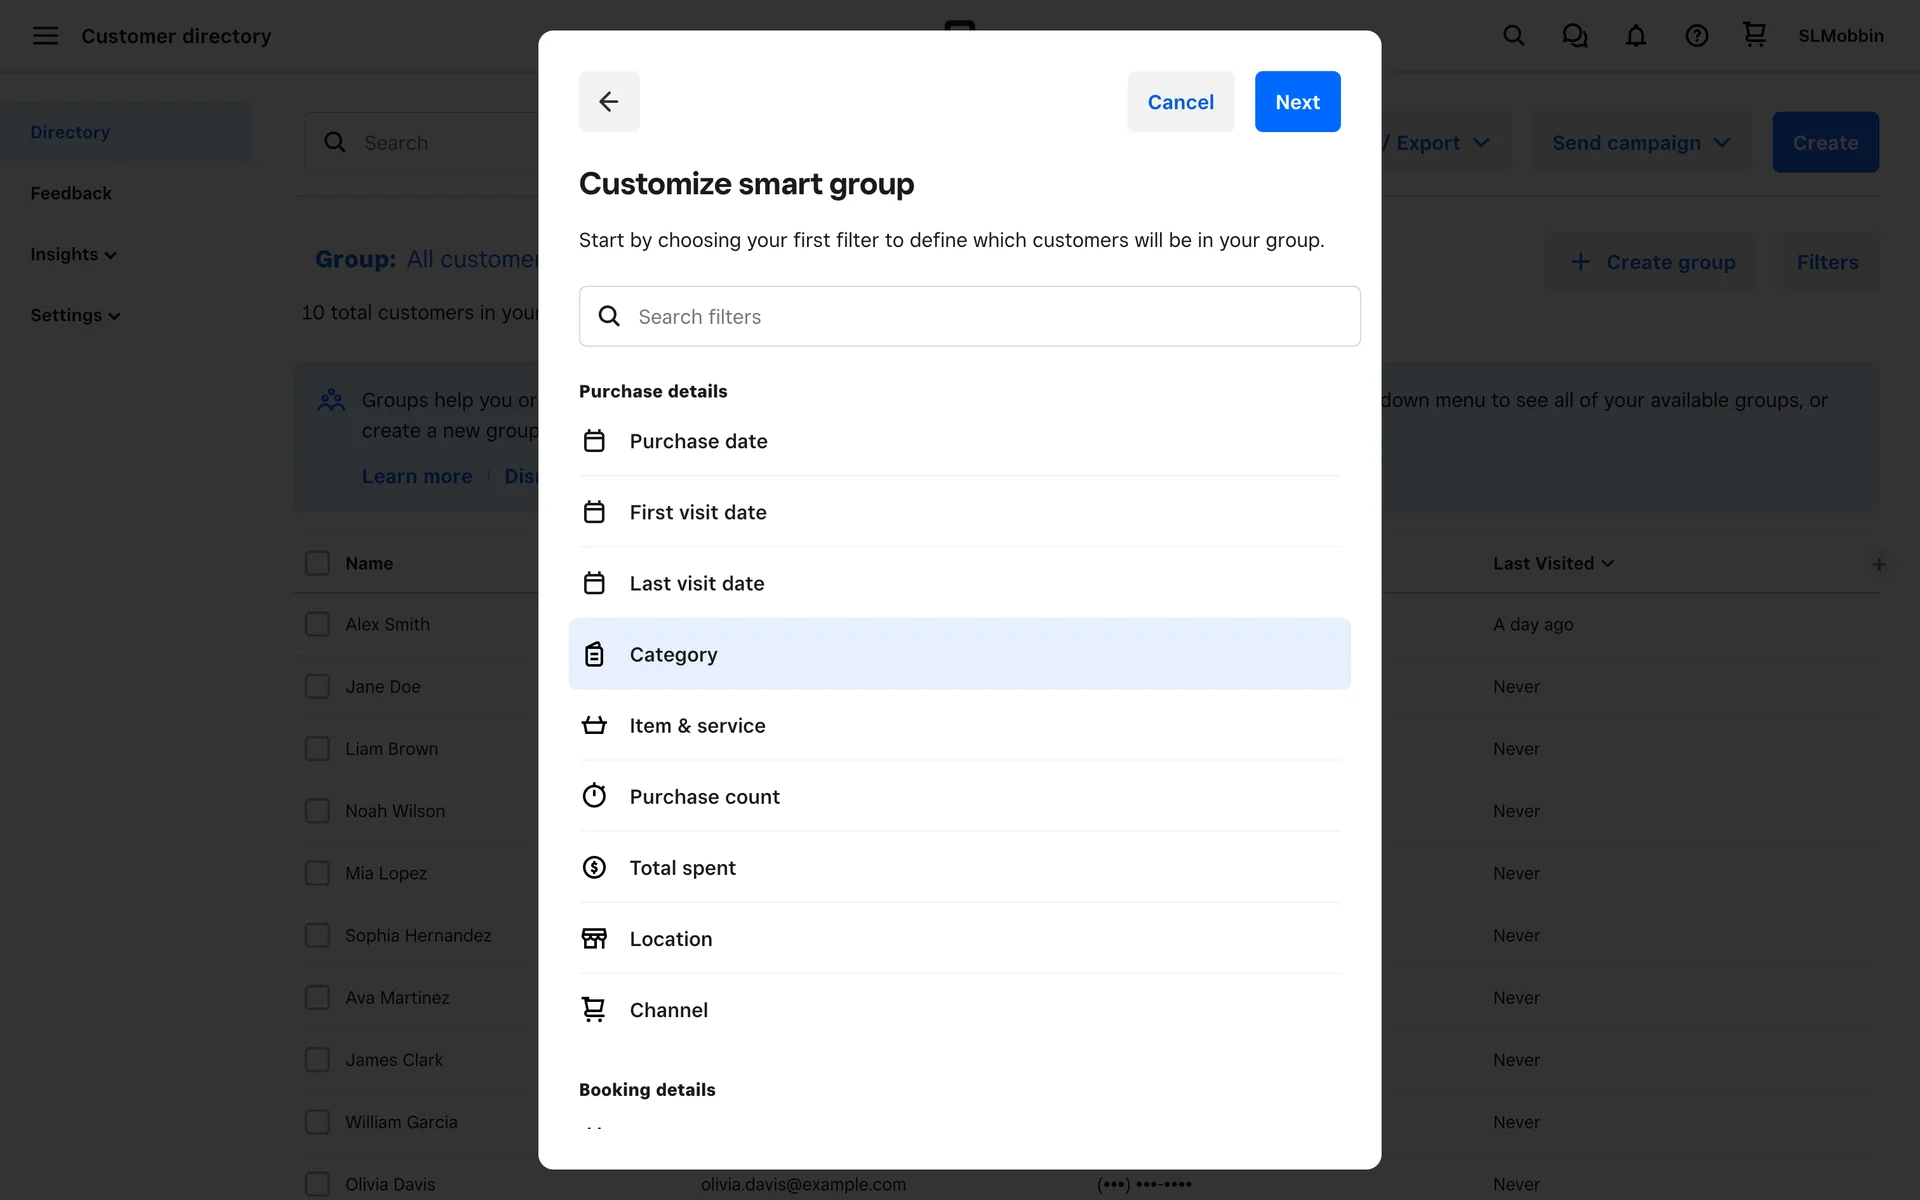Screen dimensions: 1920x1200
Task: Add column with plus icon
Action: 1878,564
